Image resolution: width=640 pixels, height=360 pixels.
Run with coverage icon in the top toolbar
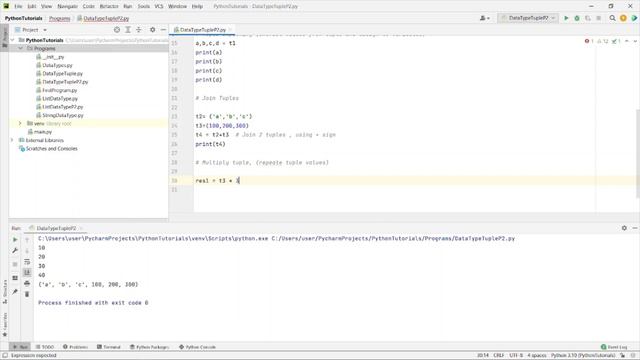tap(588, 18)
